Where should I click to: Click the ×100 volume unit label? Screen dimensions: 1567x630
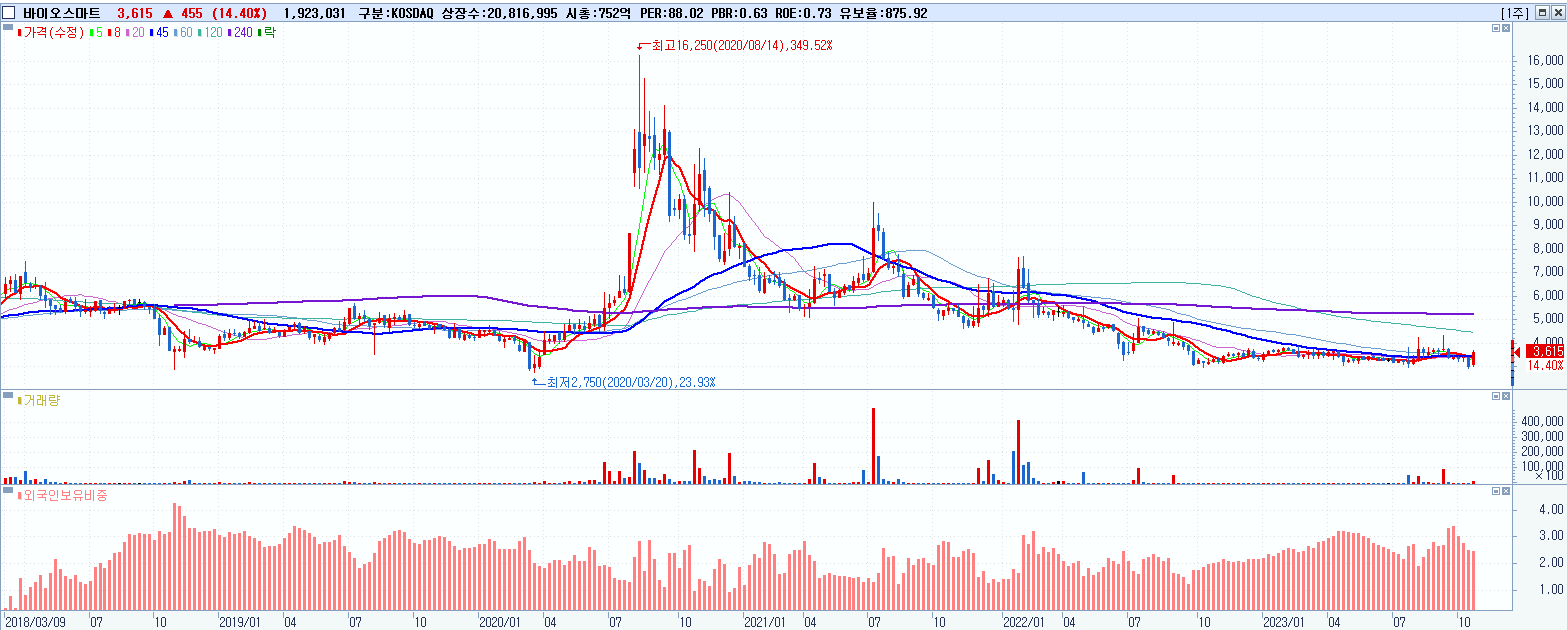(x=1549, y=477)
